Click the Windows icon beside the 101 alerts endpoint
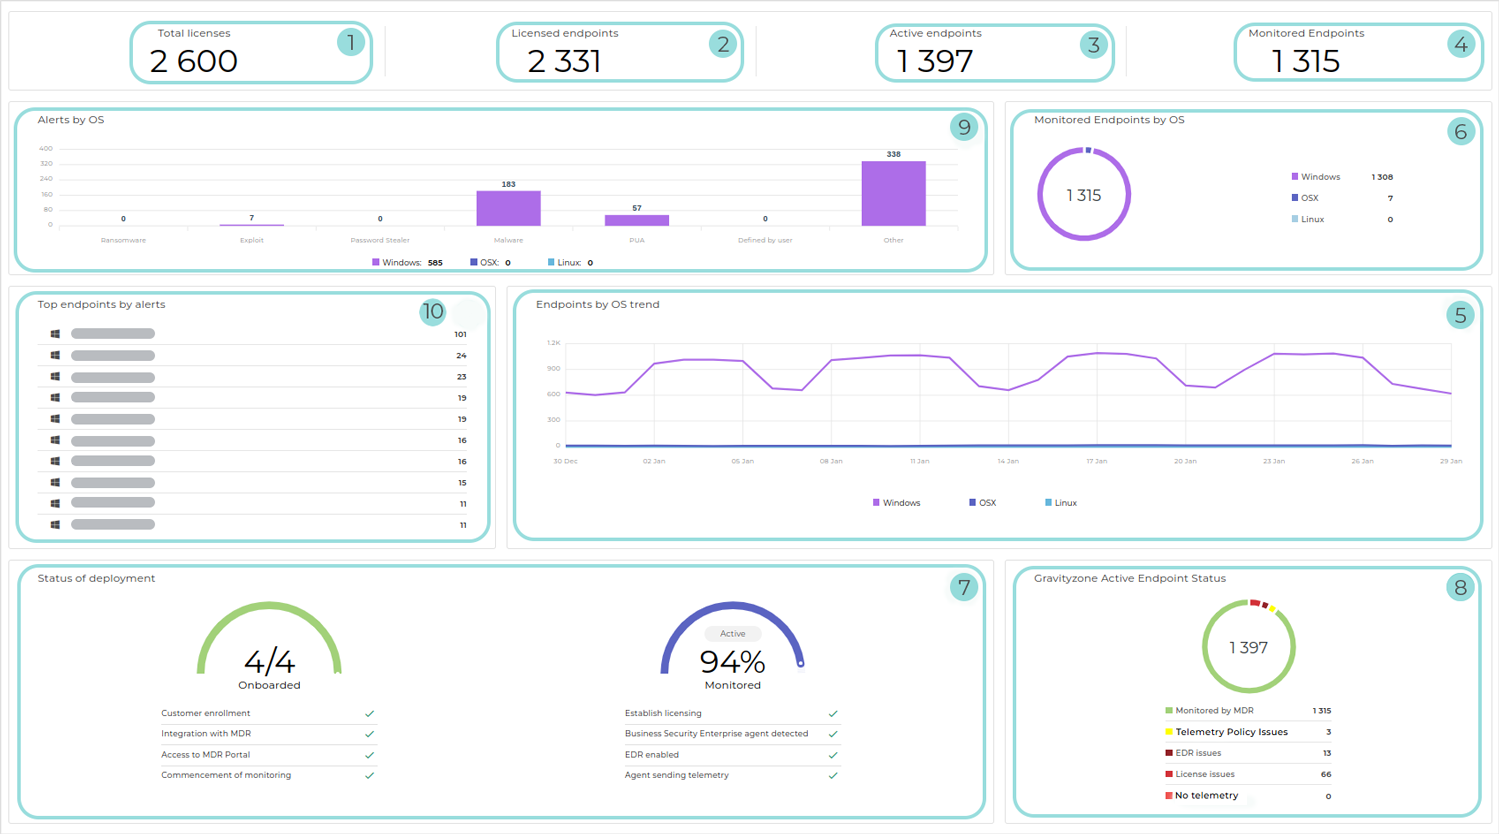Screen dimensions: 1499x834 pyautogui.click(x=55, y=334)
